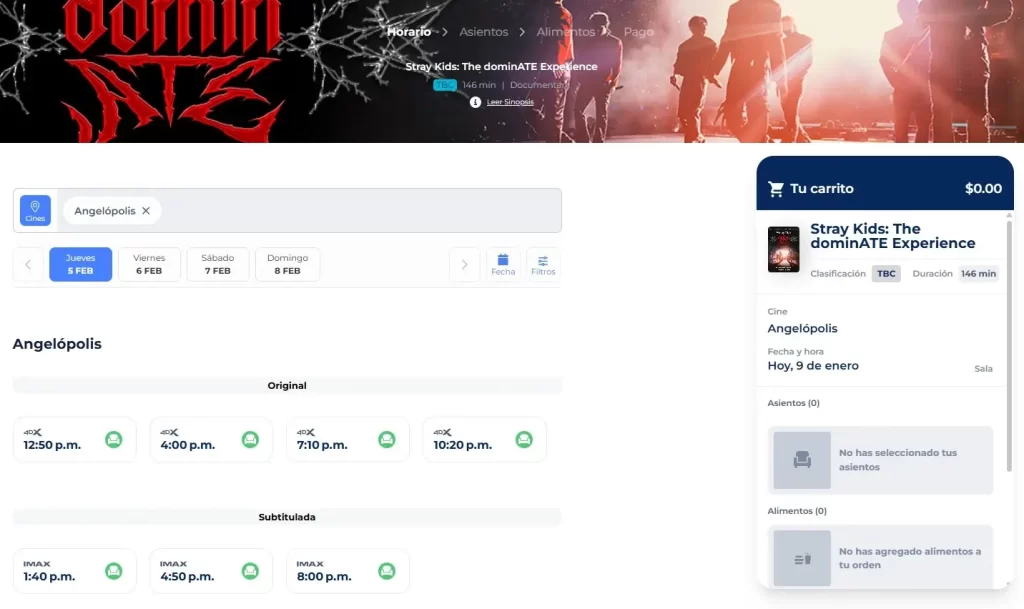Click seat icon on 12:50 p.m. showtime

[114, 440]
